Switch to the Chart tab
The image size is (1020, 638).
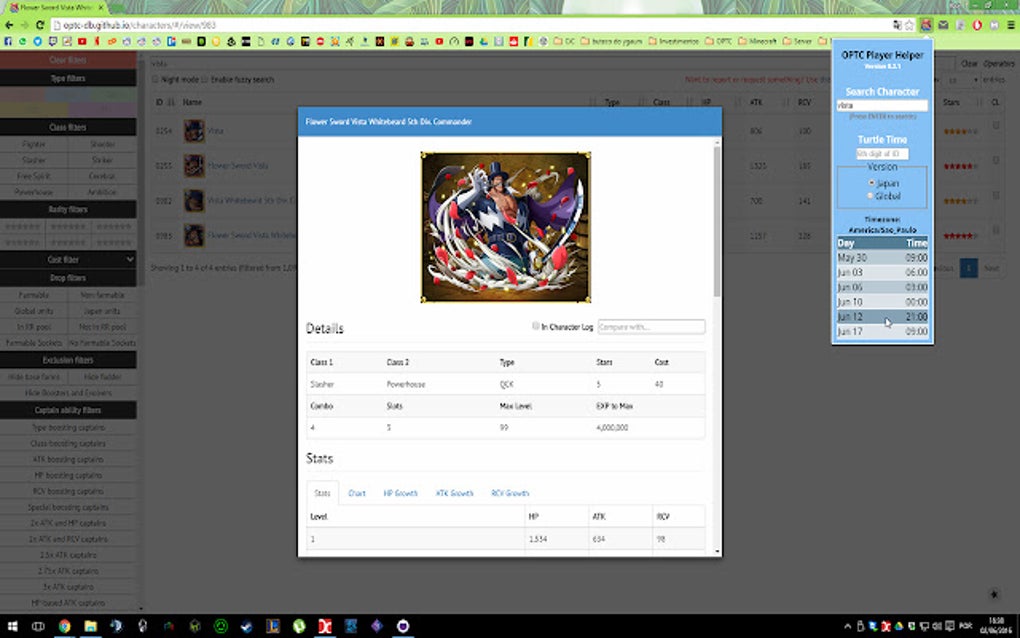357,493
